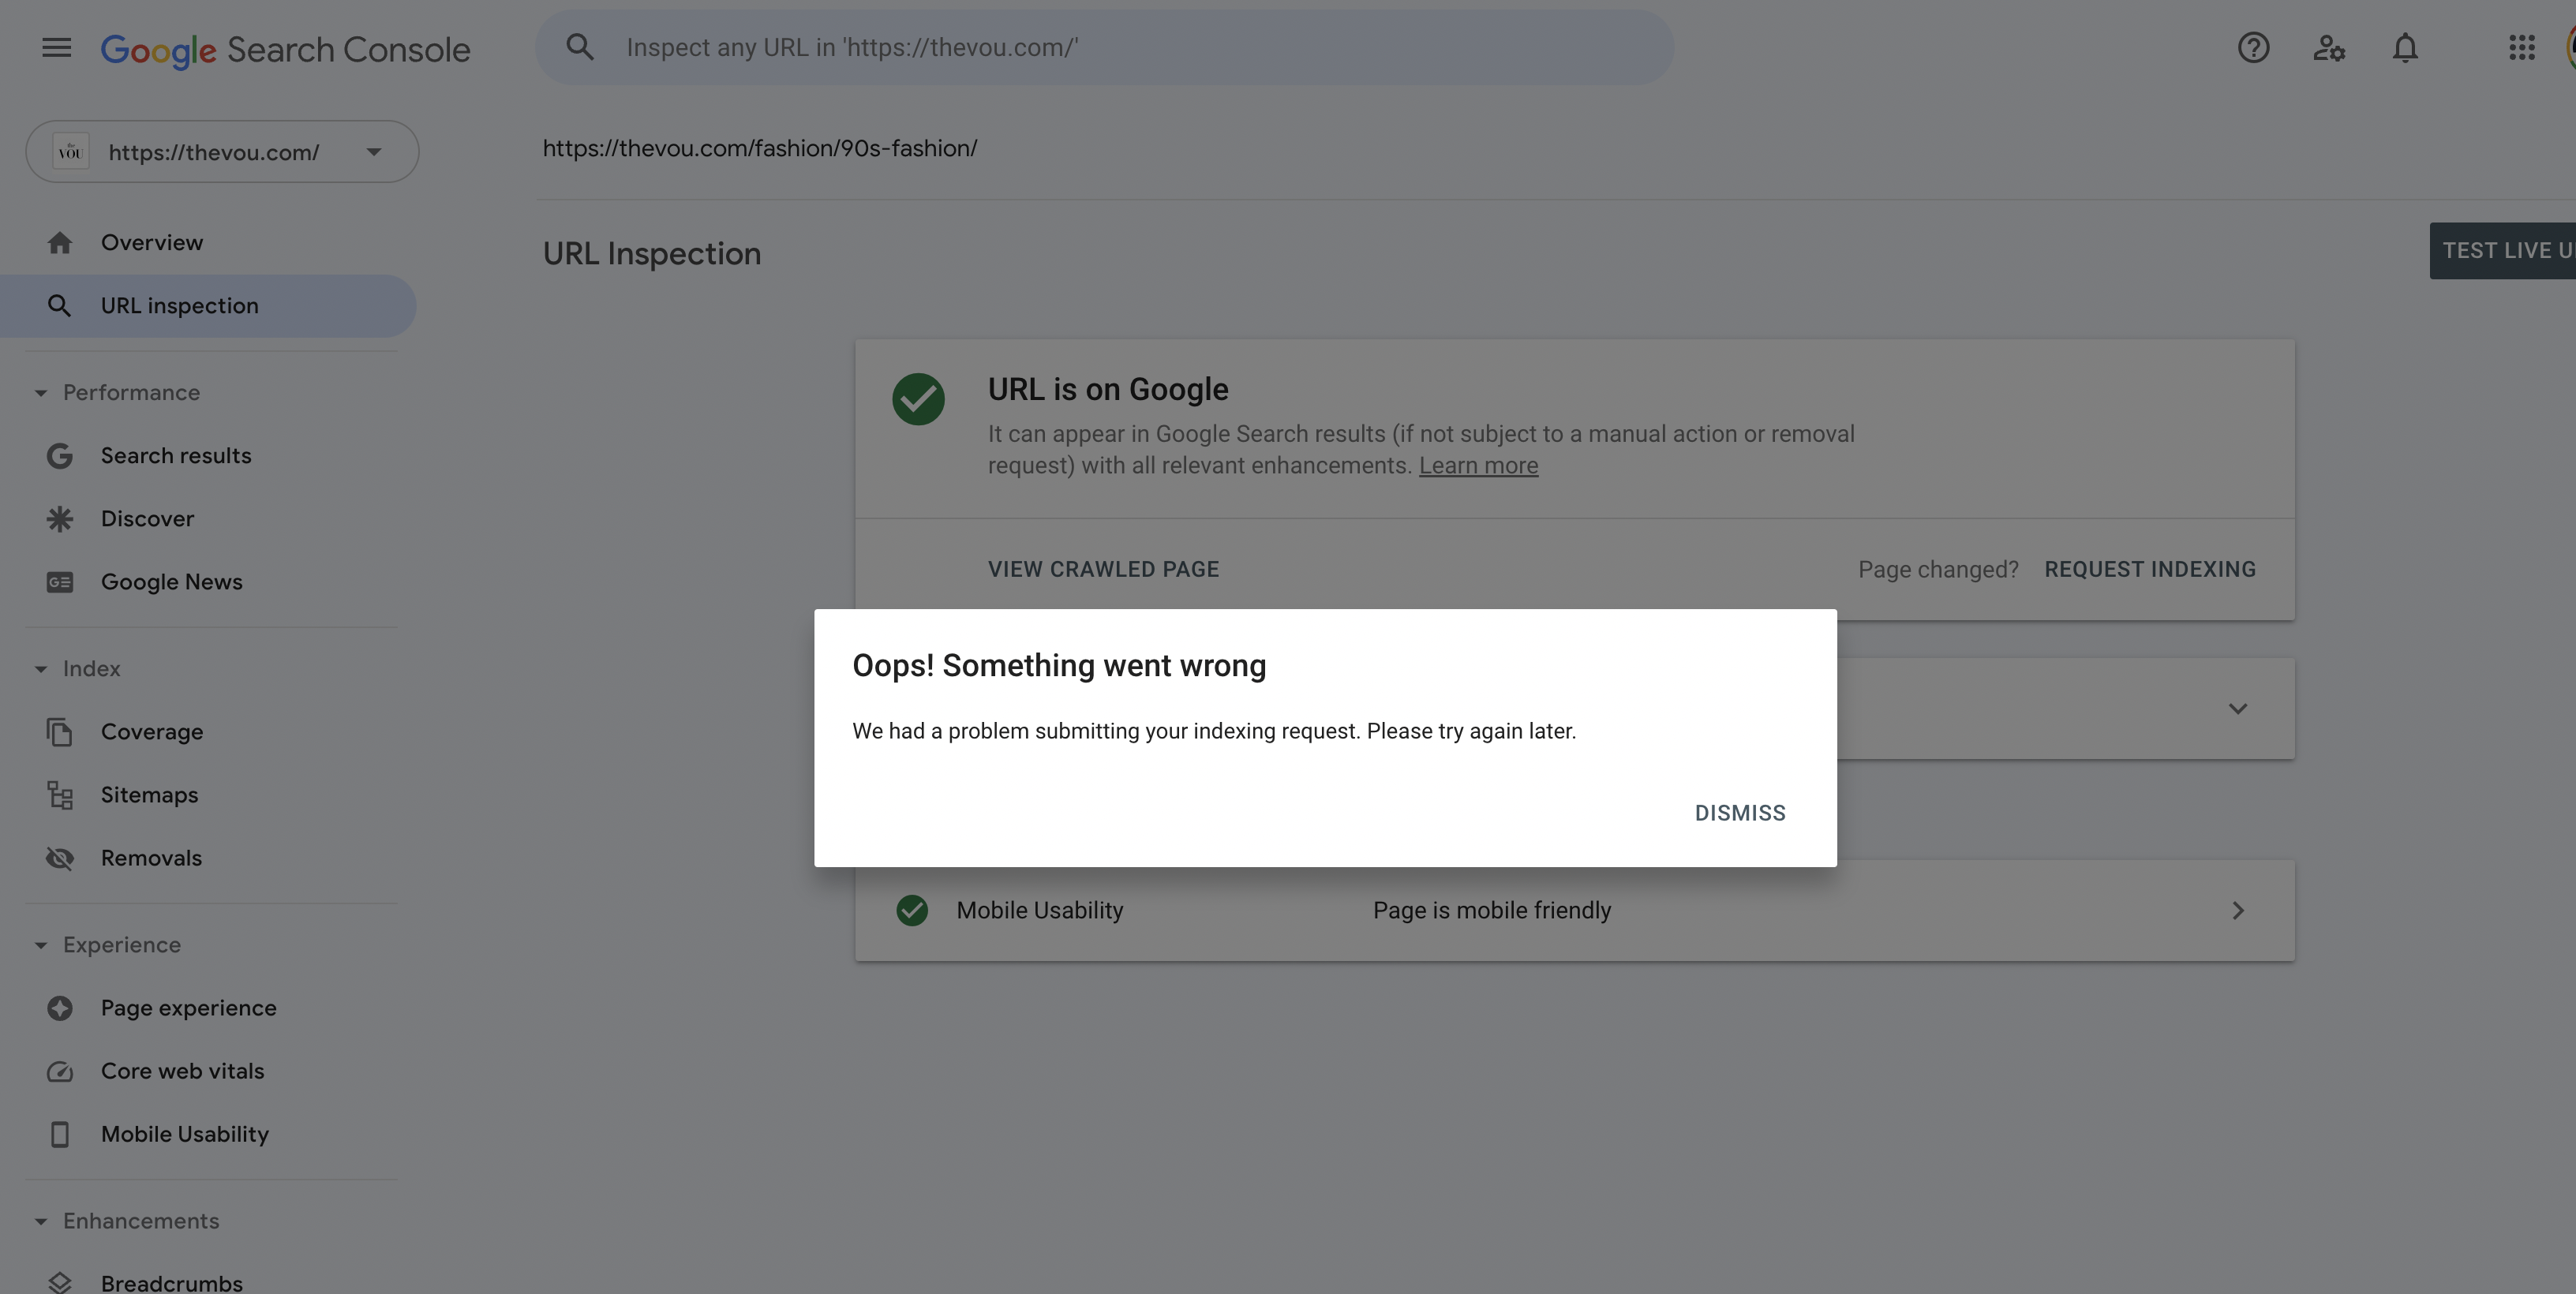Collapse the Experience section
The image size is (2576, 1294).
point(41,945)
